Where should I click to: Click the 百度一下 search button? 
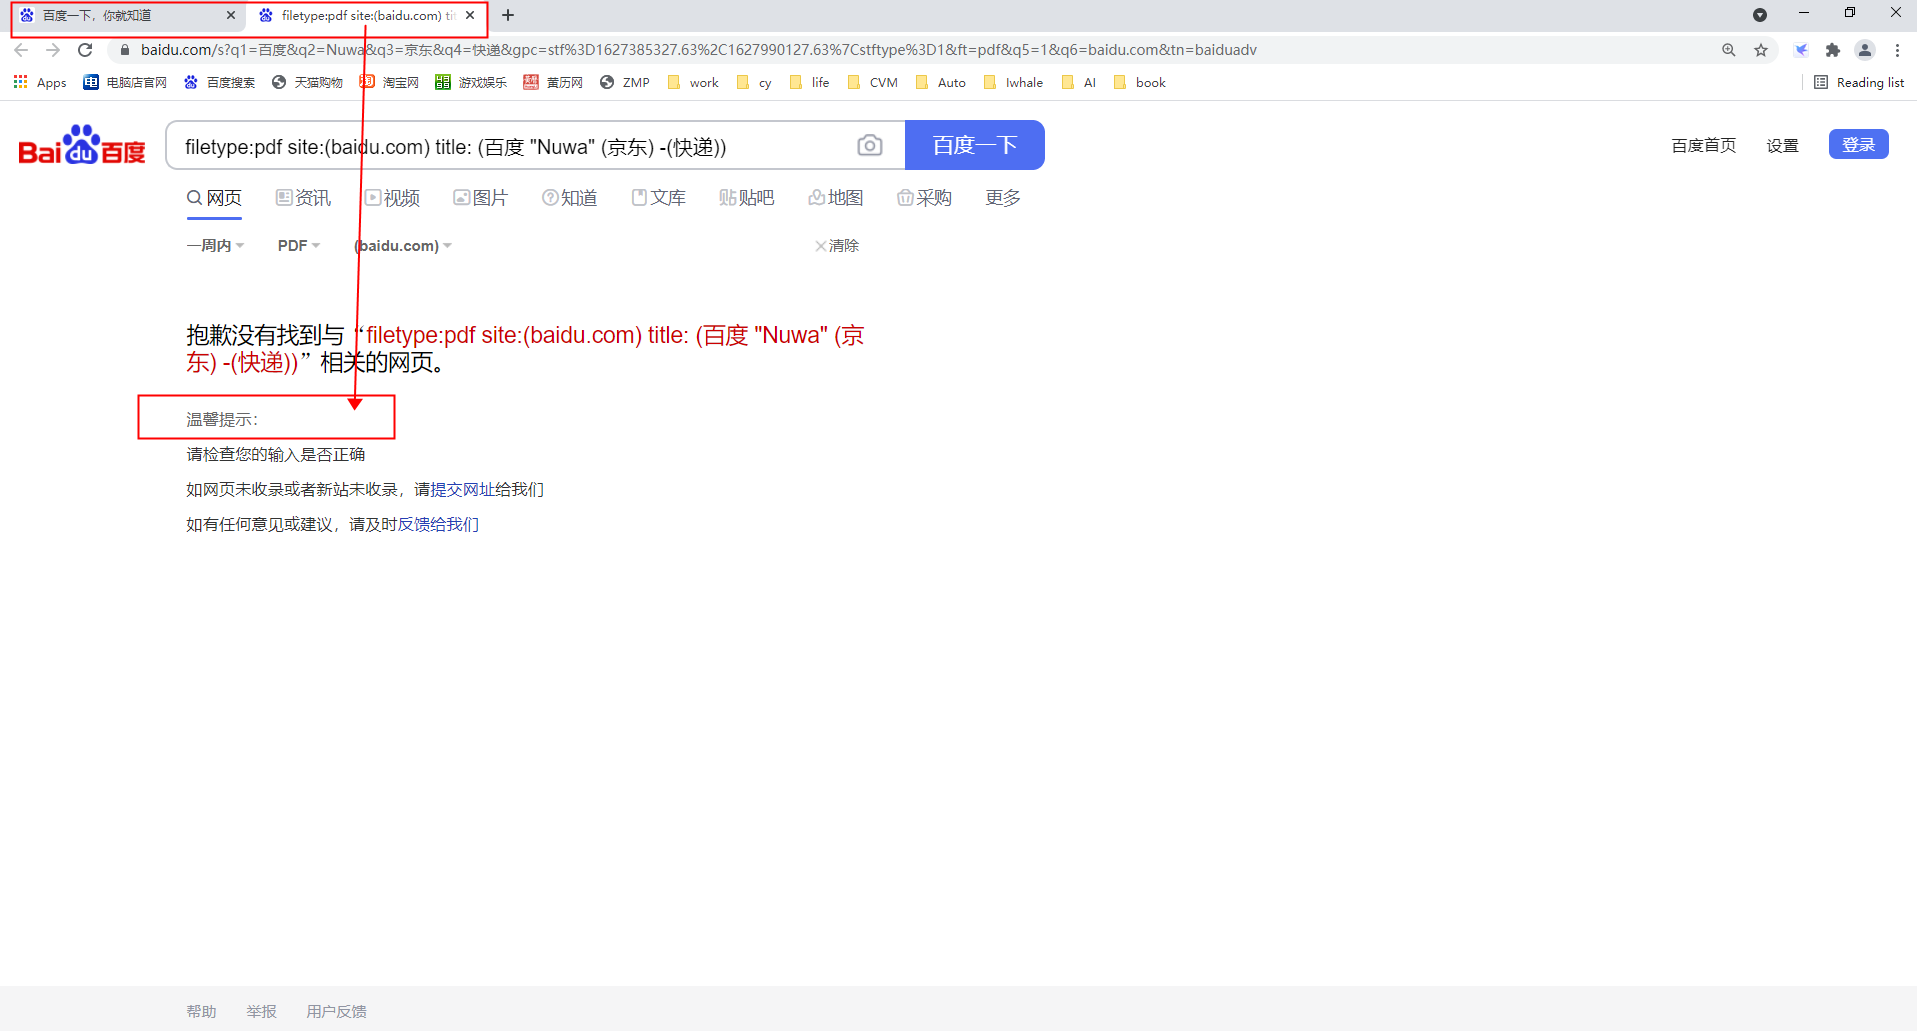(975, 145)
